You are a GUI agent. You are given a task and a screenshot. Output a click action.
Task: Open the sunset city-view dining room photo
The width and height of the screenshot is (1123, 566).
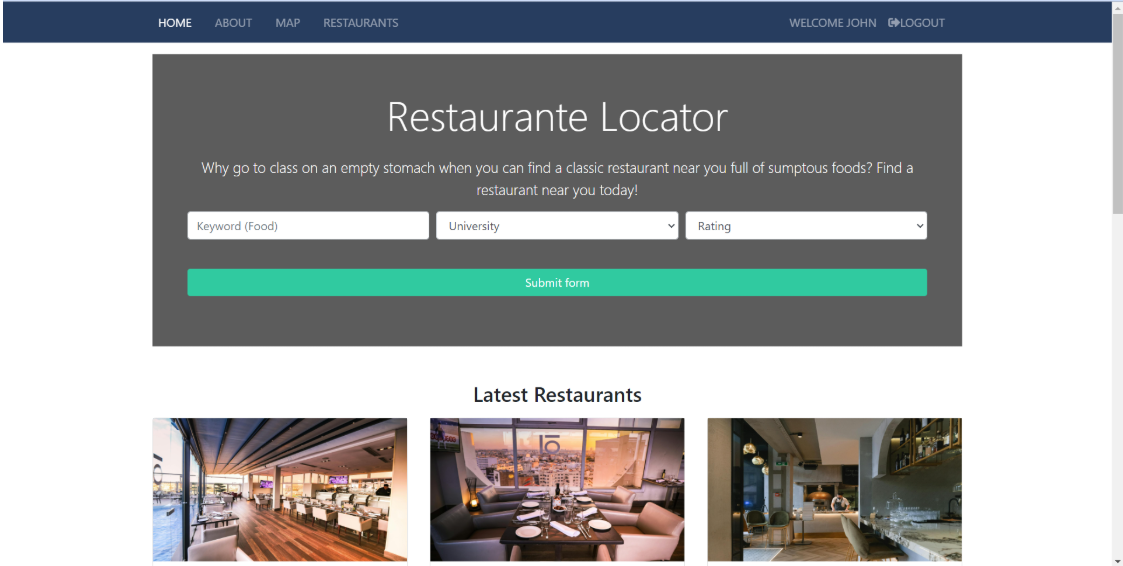[x=557, y=489]
